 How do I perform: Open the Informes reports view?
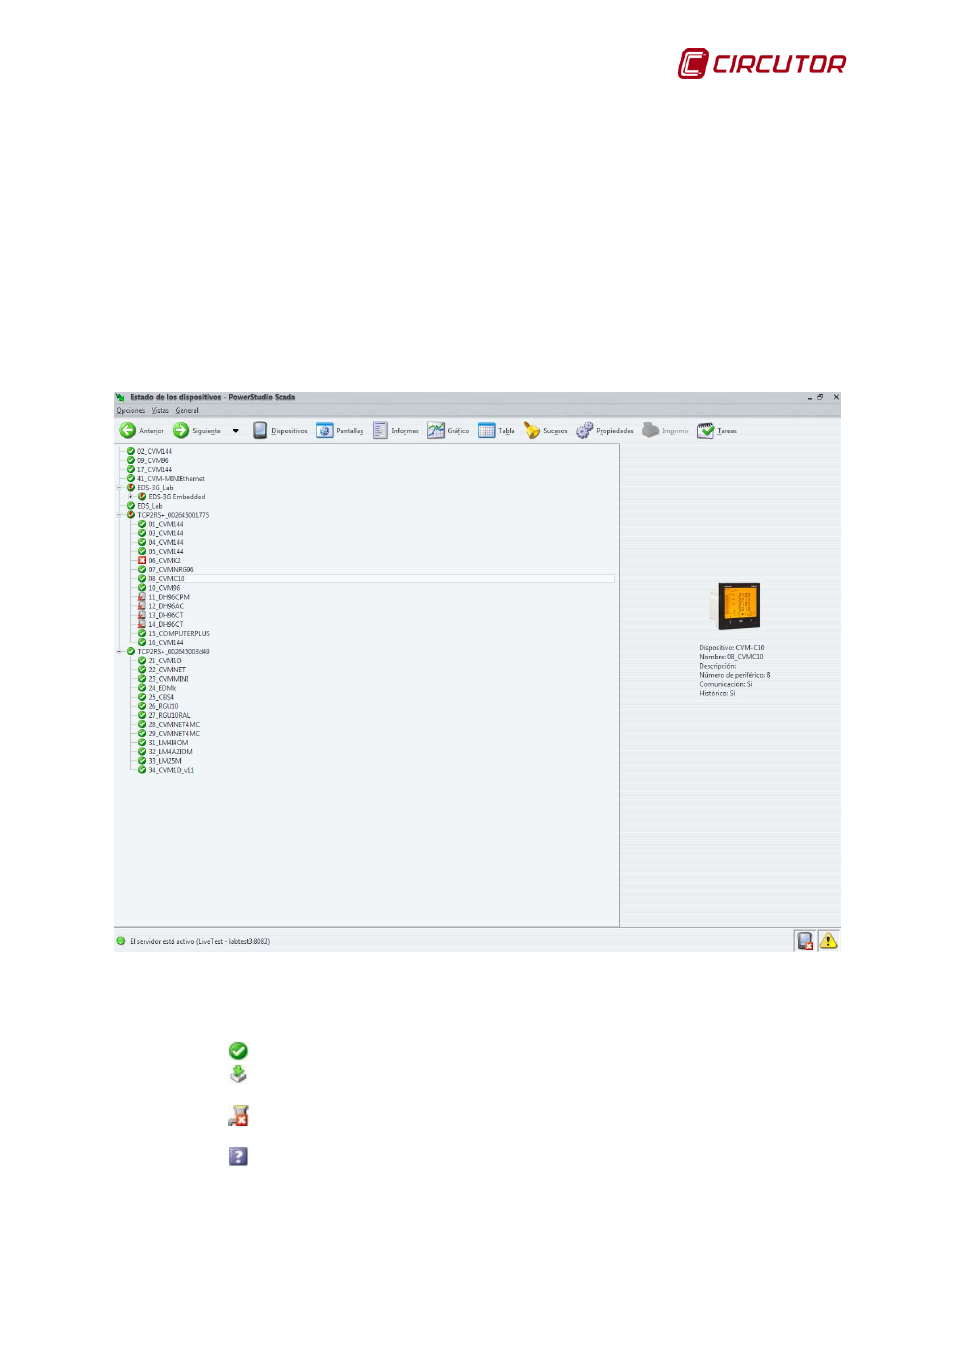(x=396, y=431)
